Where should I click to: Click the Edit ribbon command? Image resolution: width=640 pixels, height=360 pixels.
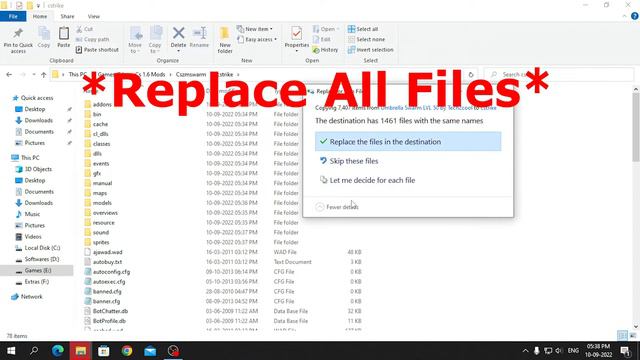tap(322, 39)
